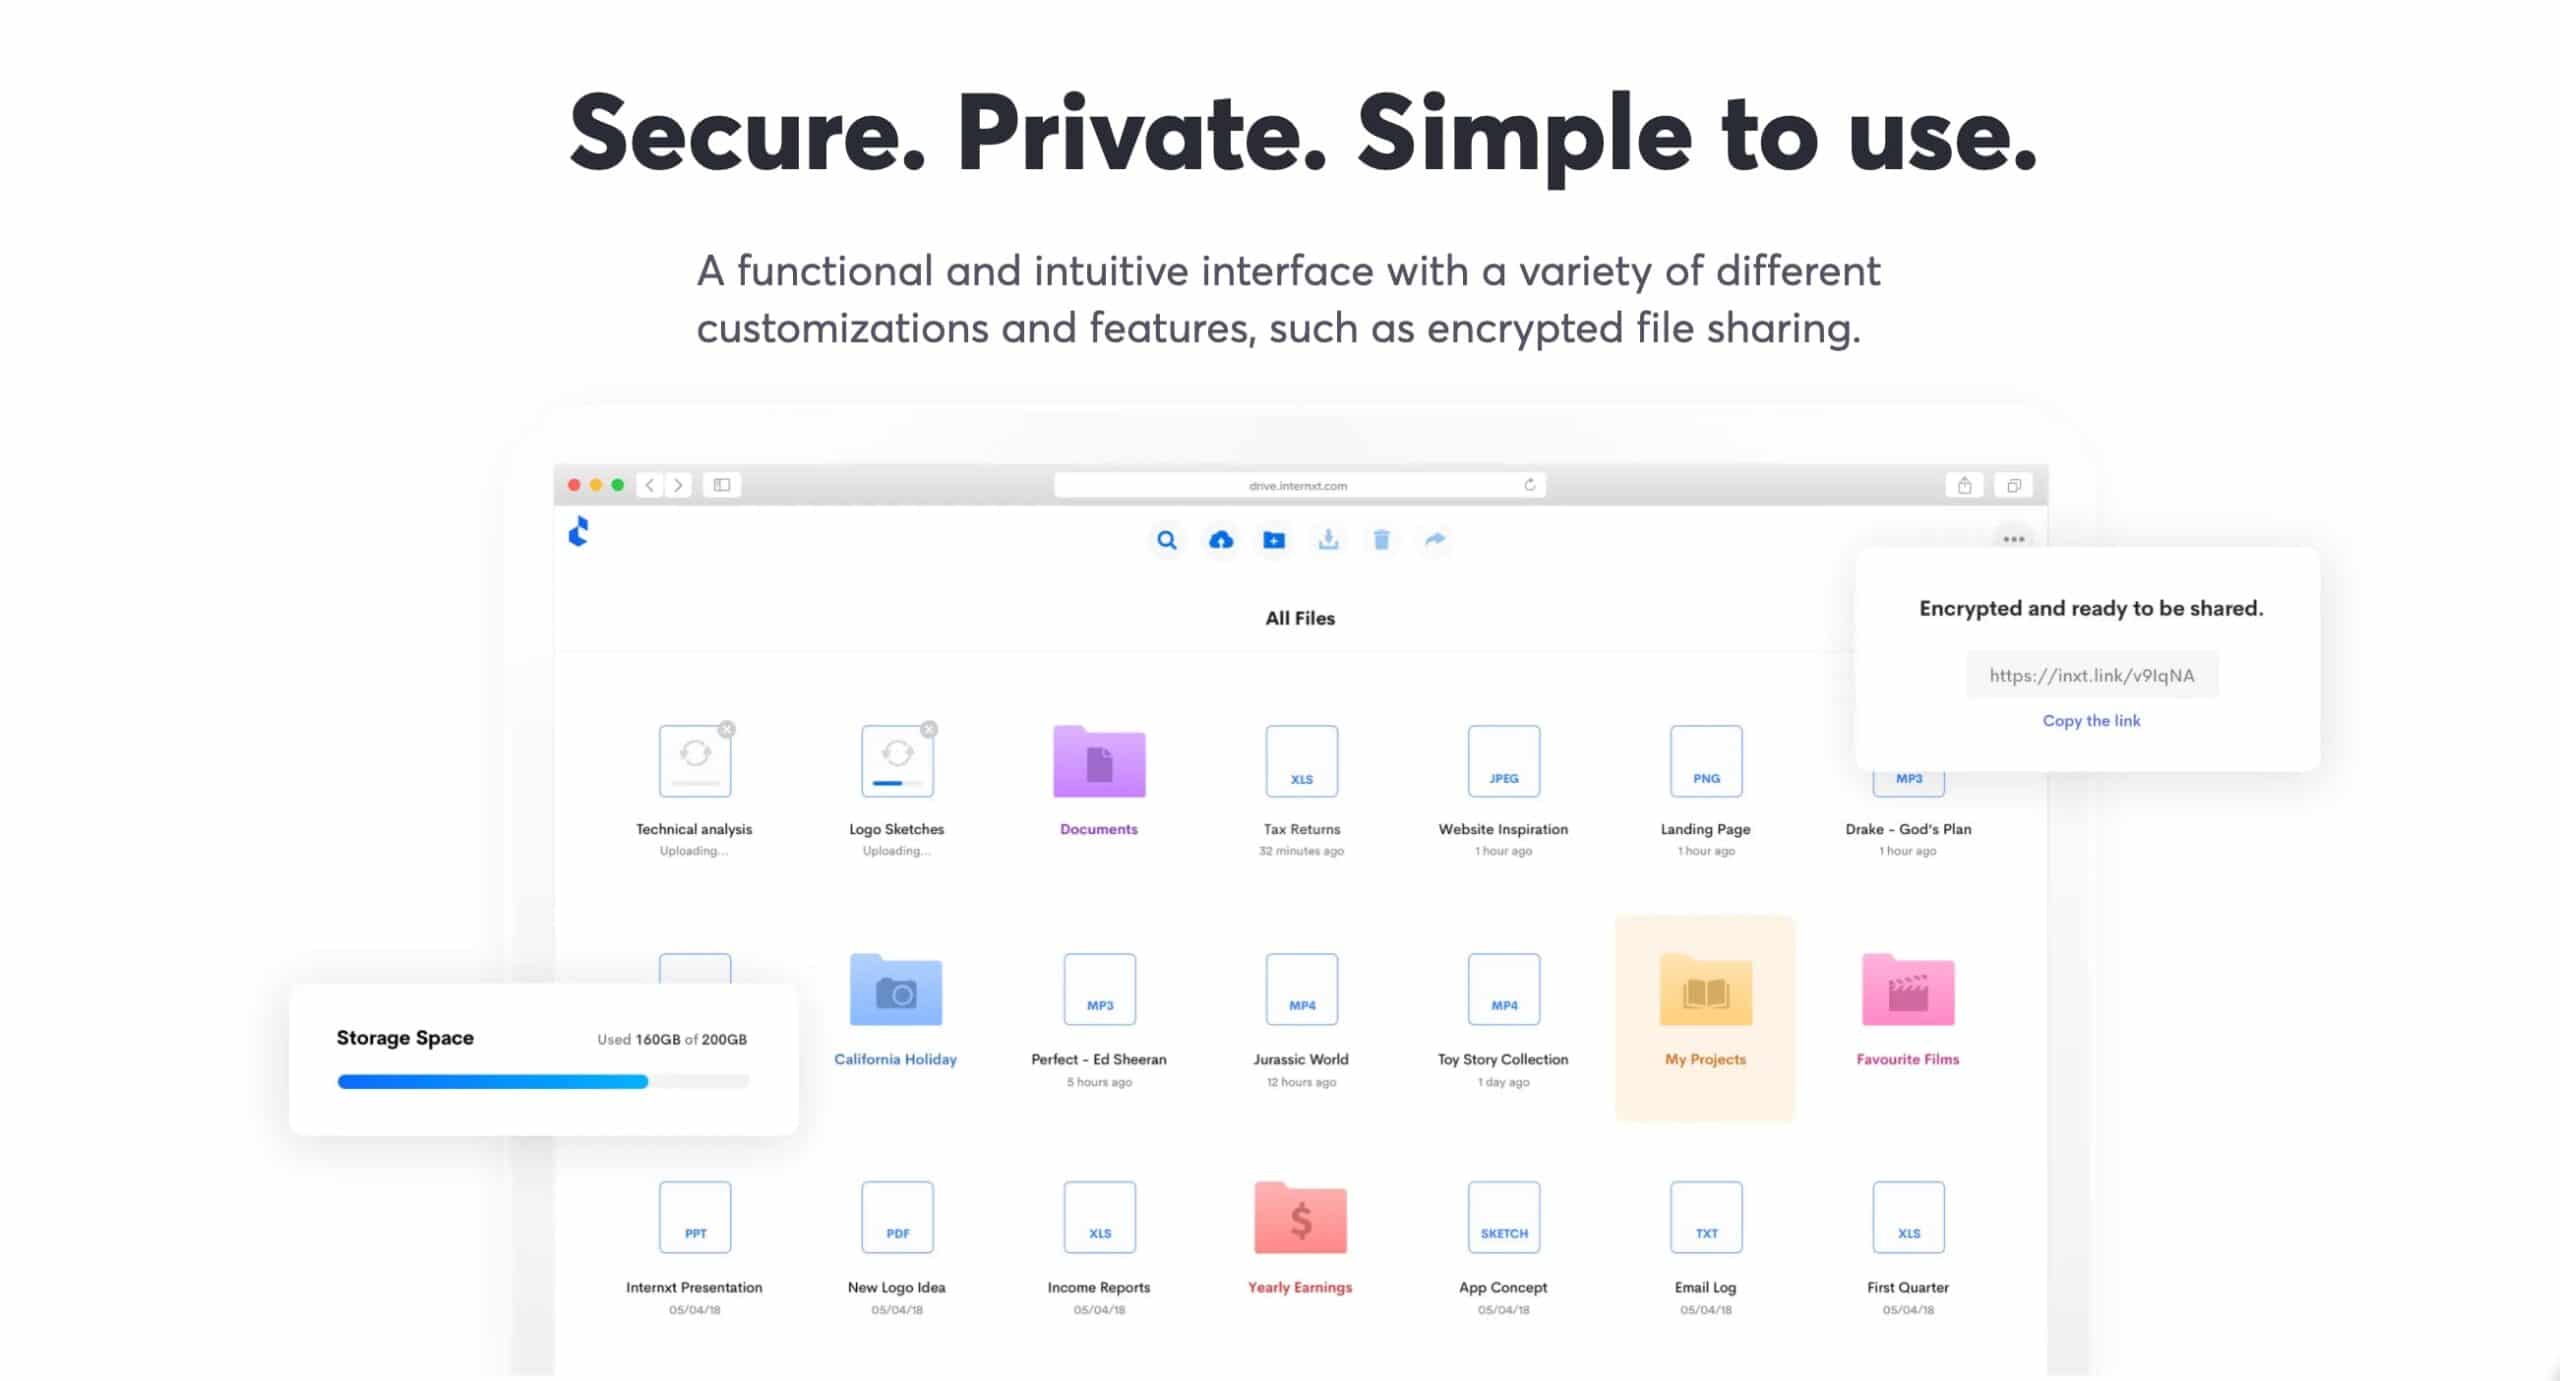The width and height of the screenshot is (2560, 1381).
Task: Click Copy the link button
Action: (2089, 719)
